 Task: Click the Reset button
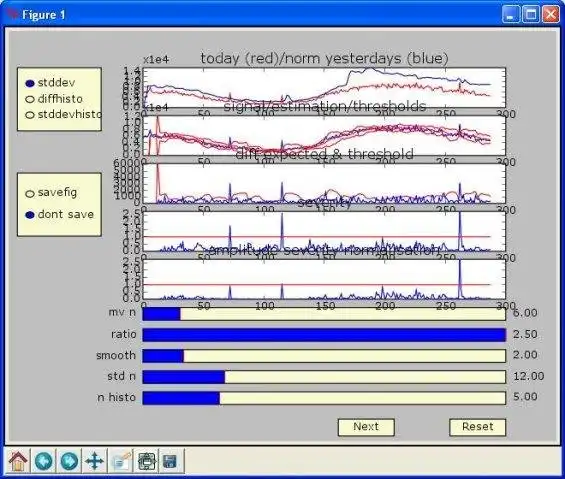[x=477, y=427]
